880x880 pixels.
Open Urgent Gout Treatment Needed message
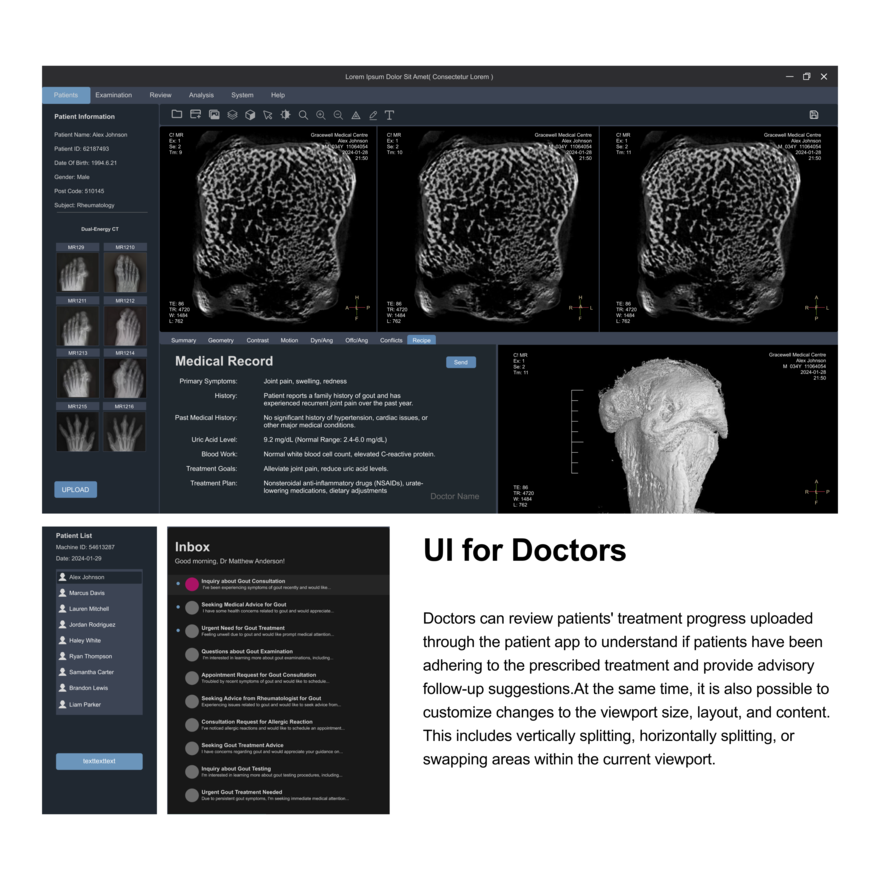[278, 795]
